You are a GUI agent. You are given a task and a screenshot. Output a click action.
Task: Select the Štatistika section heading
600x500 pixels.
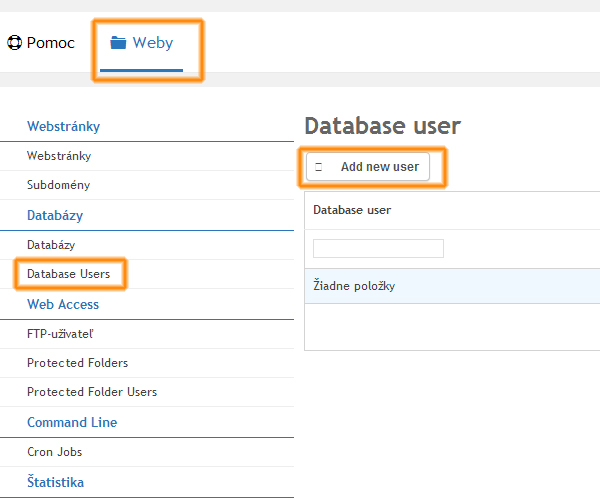point(55,482)
